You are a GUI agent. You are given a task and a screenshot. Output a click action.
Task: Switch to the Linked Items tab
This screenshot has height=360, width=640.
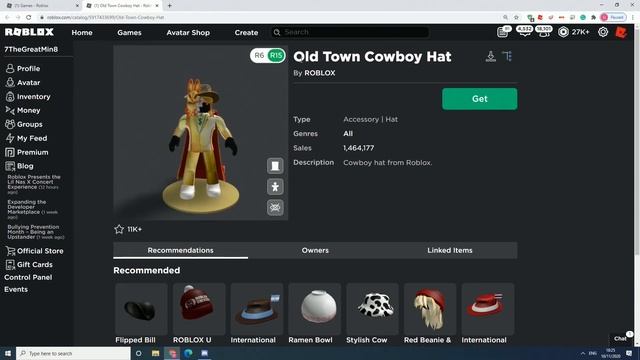(x=450, y=251)
